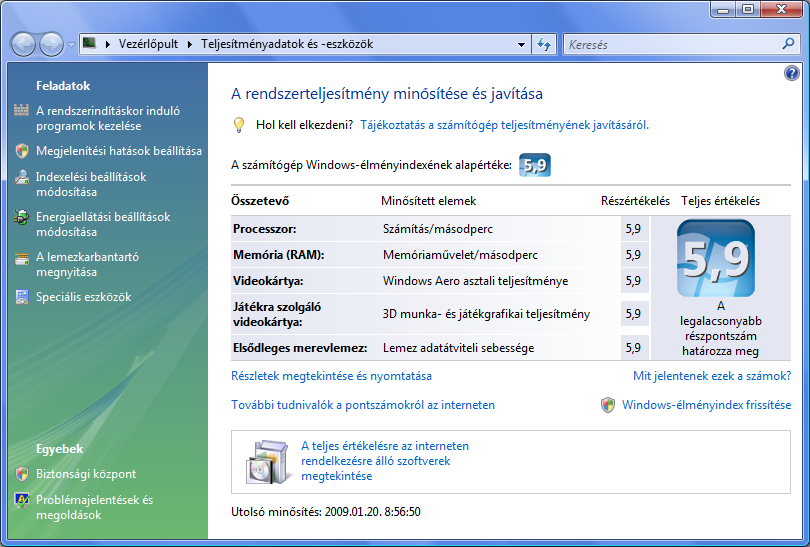The height and width of the screenshot is (547, 810).
Task: Click the lightbulb tip icon
Action: [239, 125]
